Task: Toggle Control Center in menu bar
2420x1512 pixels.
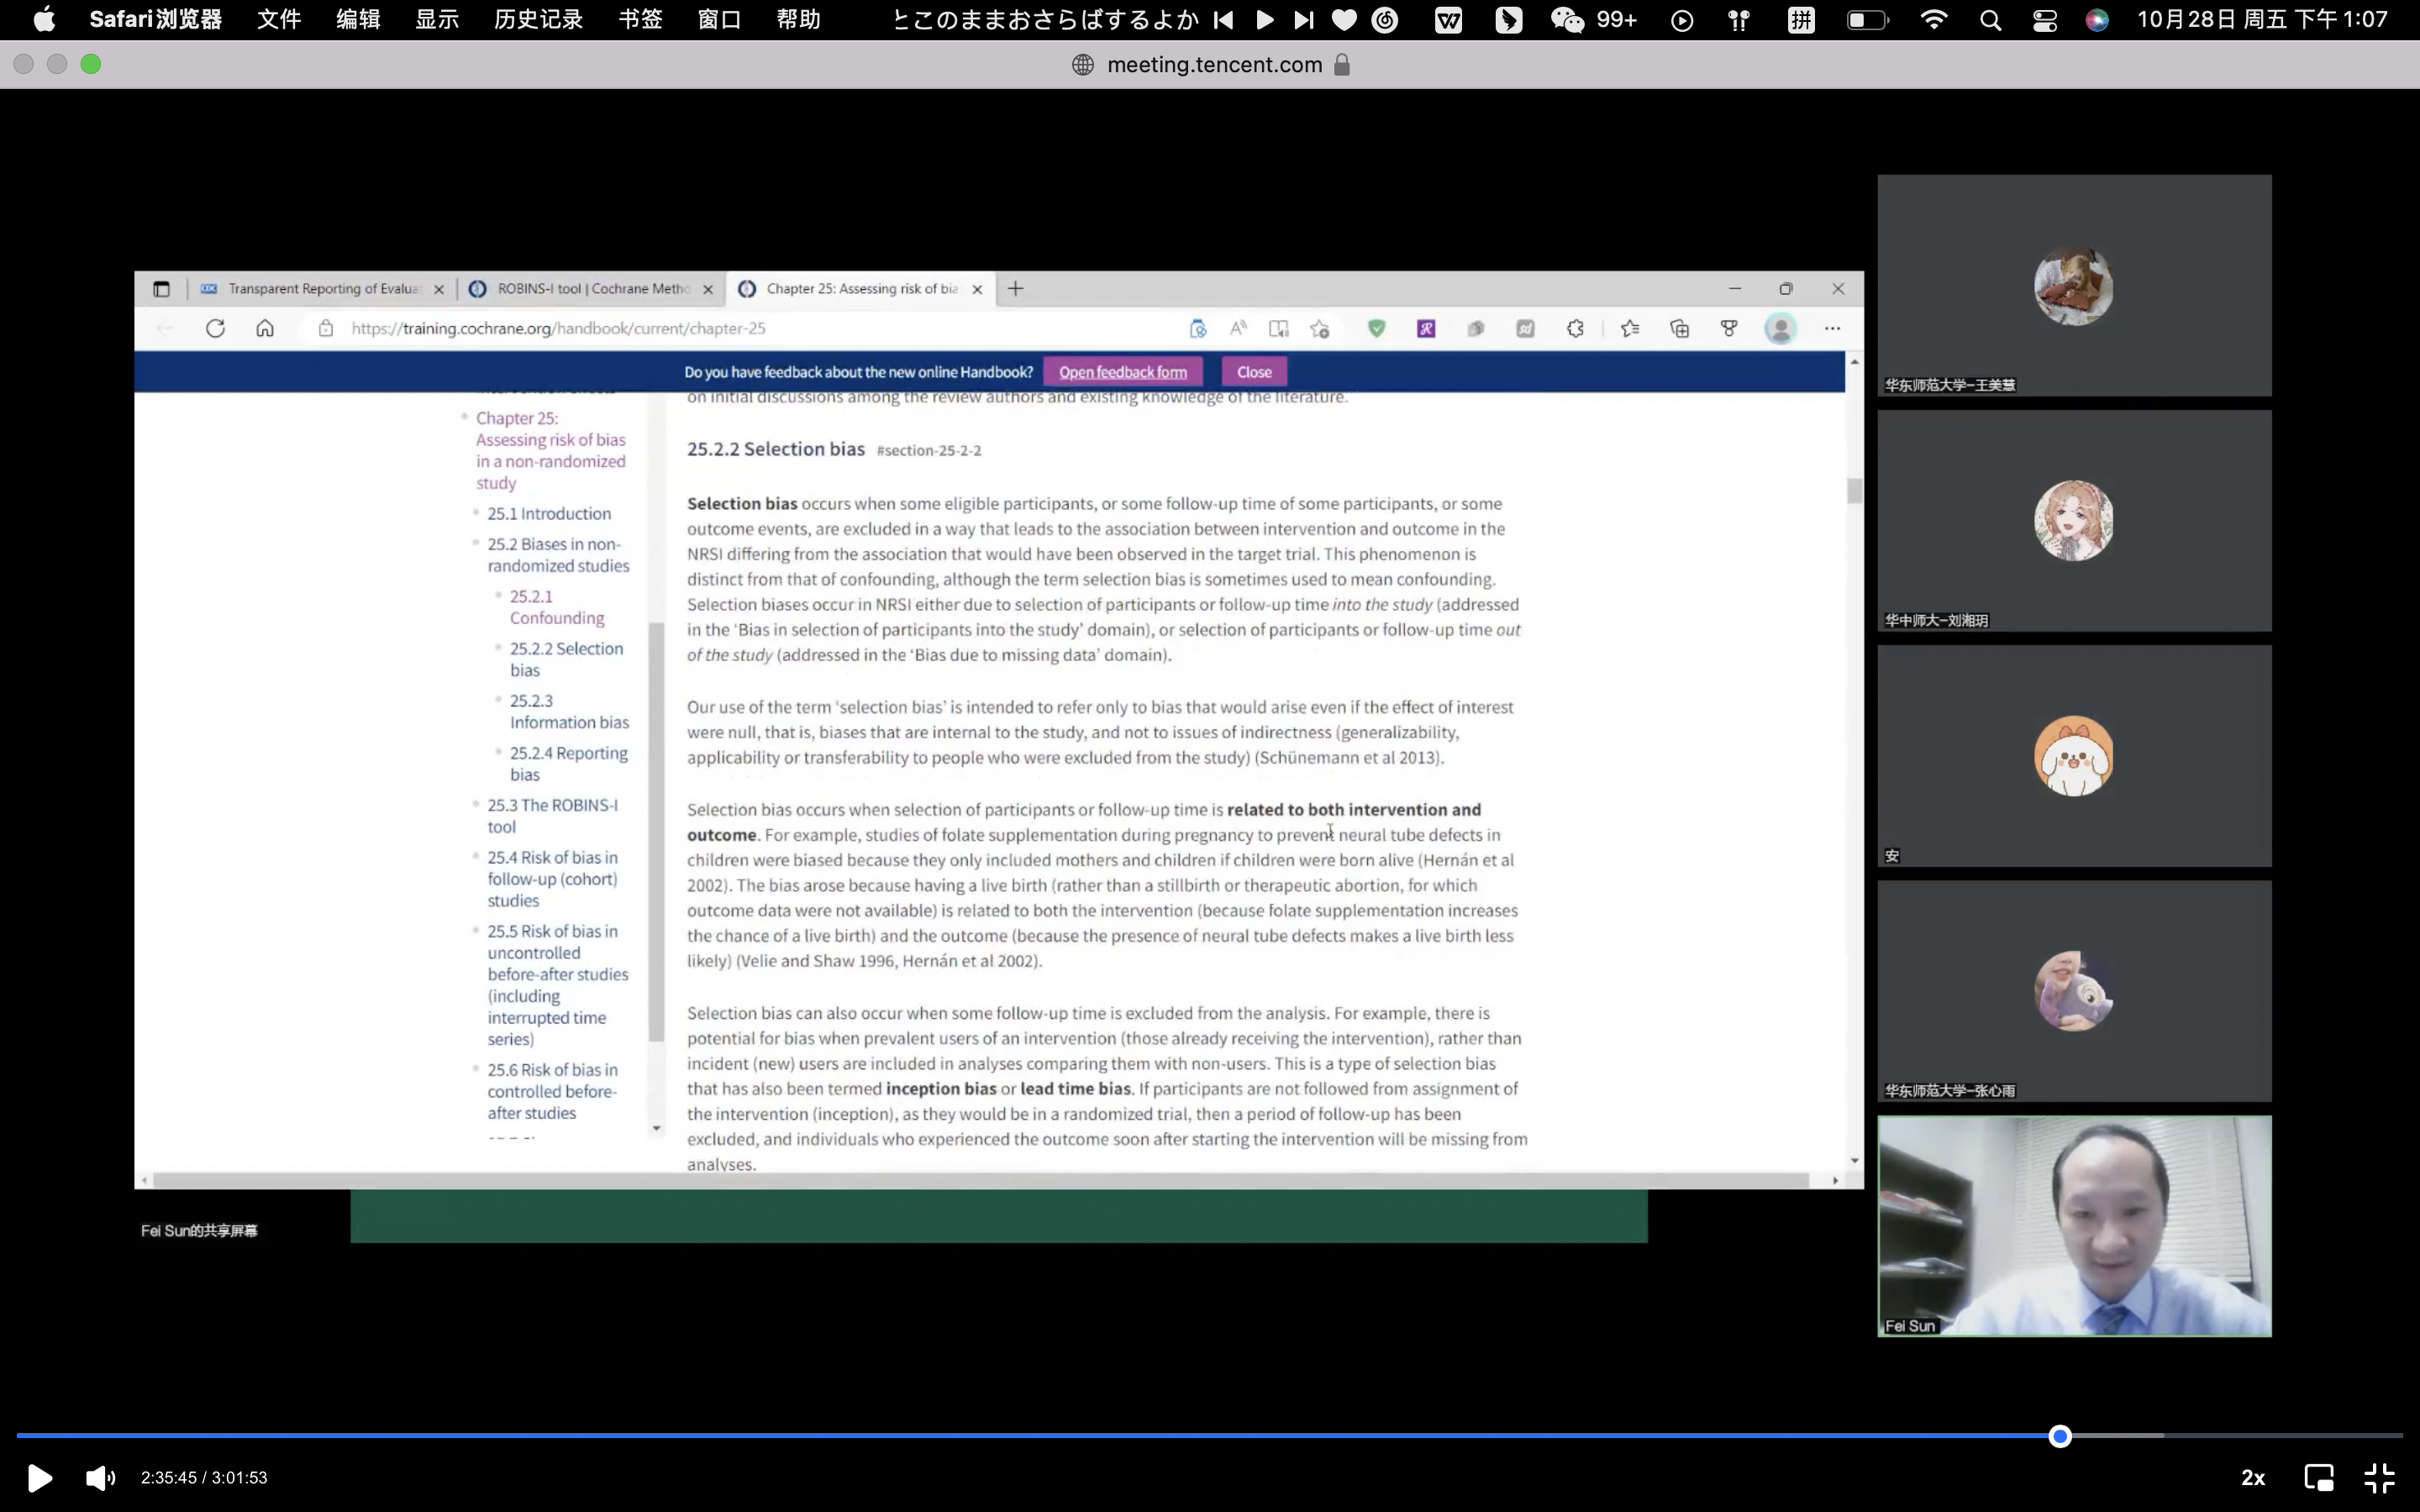Action: click(2044, 19)
